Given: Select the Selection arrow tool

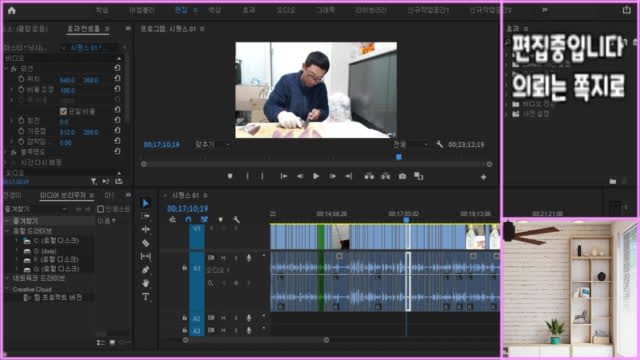Looking at the screenshot, I should tap(146, 203).
